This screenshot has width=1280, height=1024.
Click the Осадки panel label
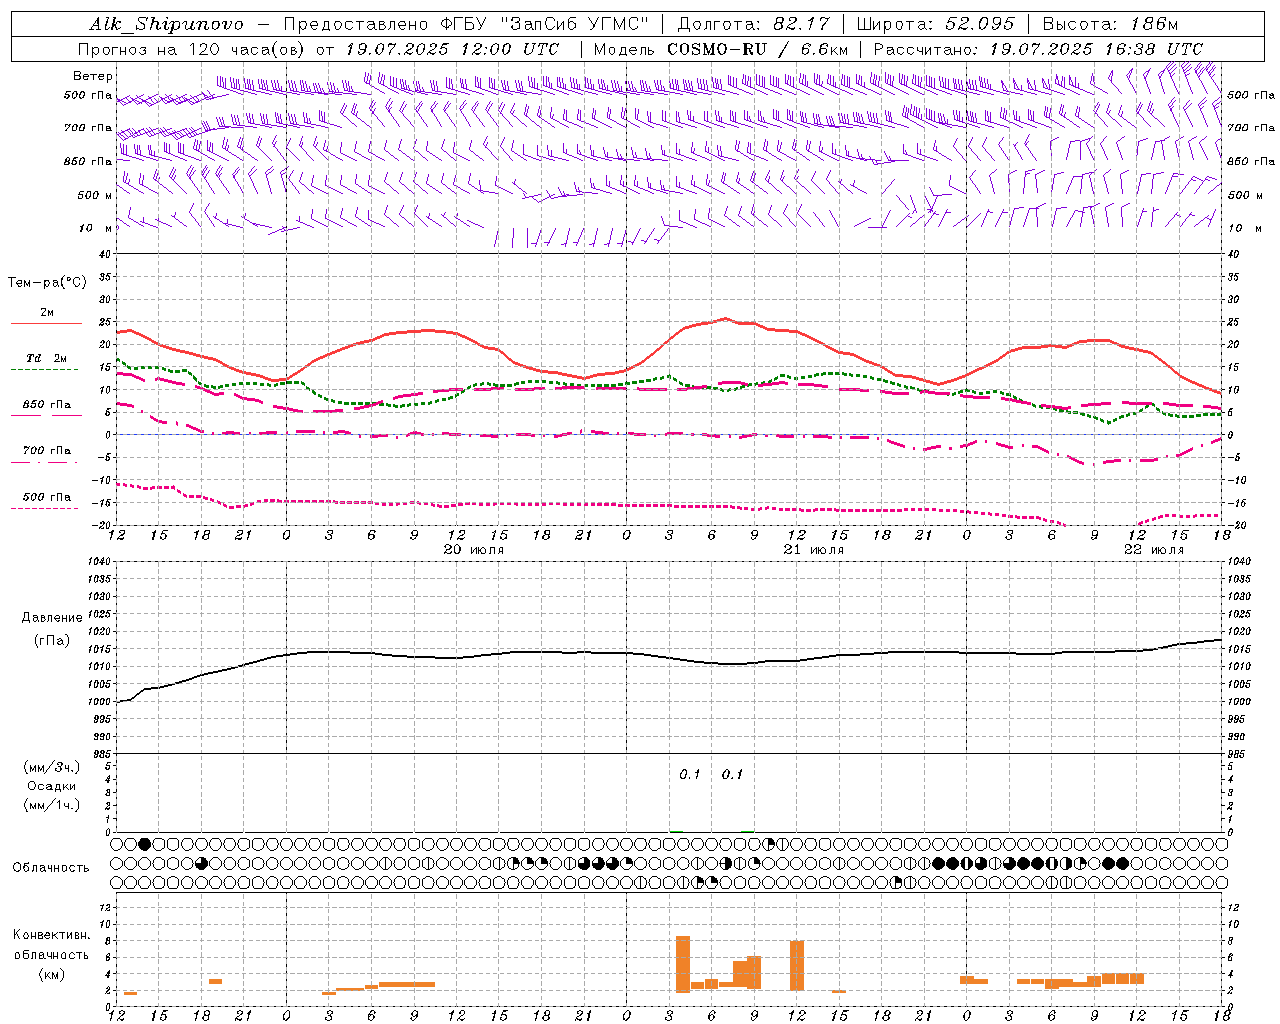(52, 786)
